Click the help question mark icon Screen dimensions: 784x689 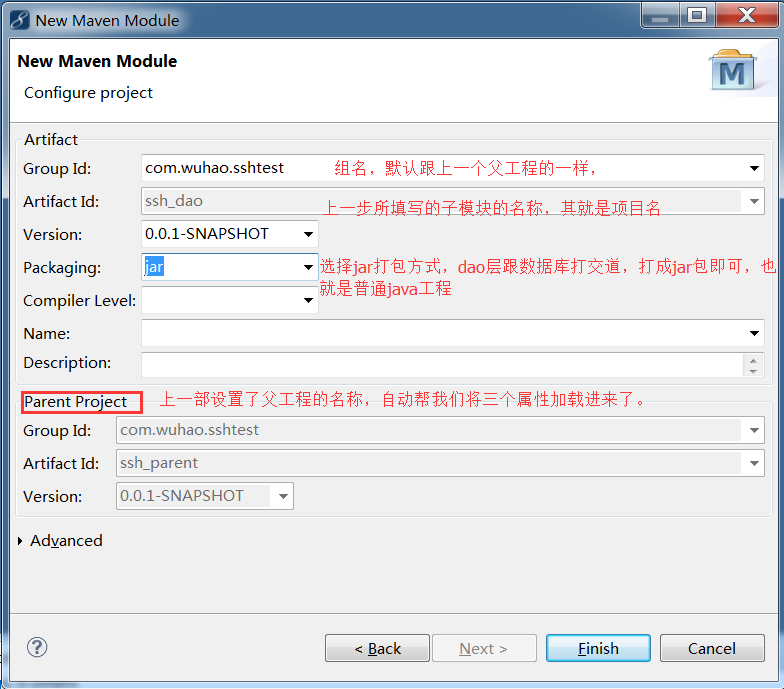tap(37, 647)
